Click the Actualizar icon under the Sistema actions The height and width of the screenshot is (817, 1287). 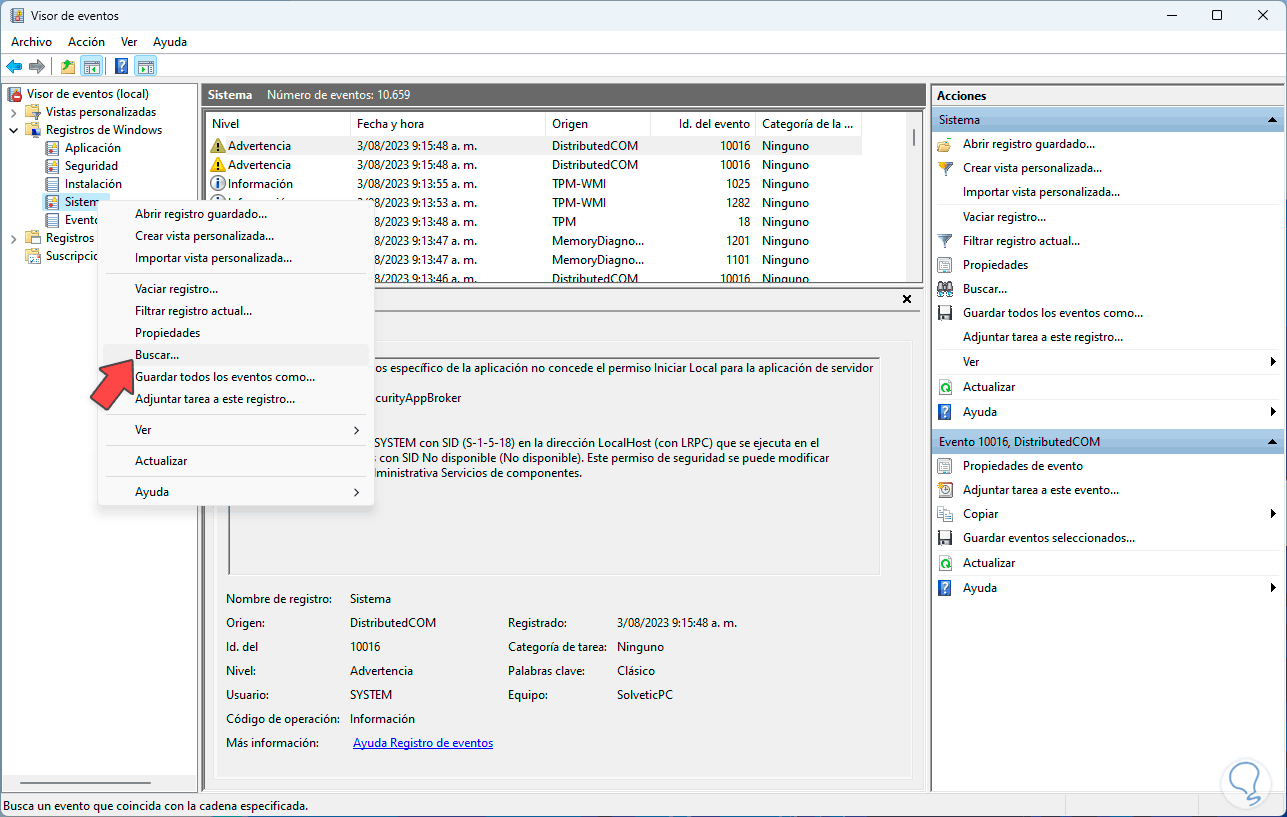tap(945, 387)
